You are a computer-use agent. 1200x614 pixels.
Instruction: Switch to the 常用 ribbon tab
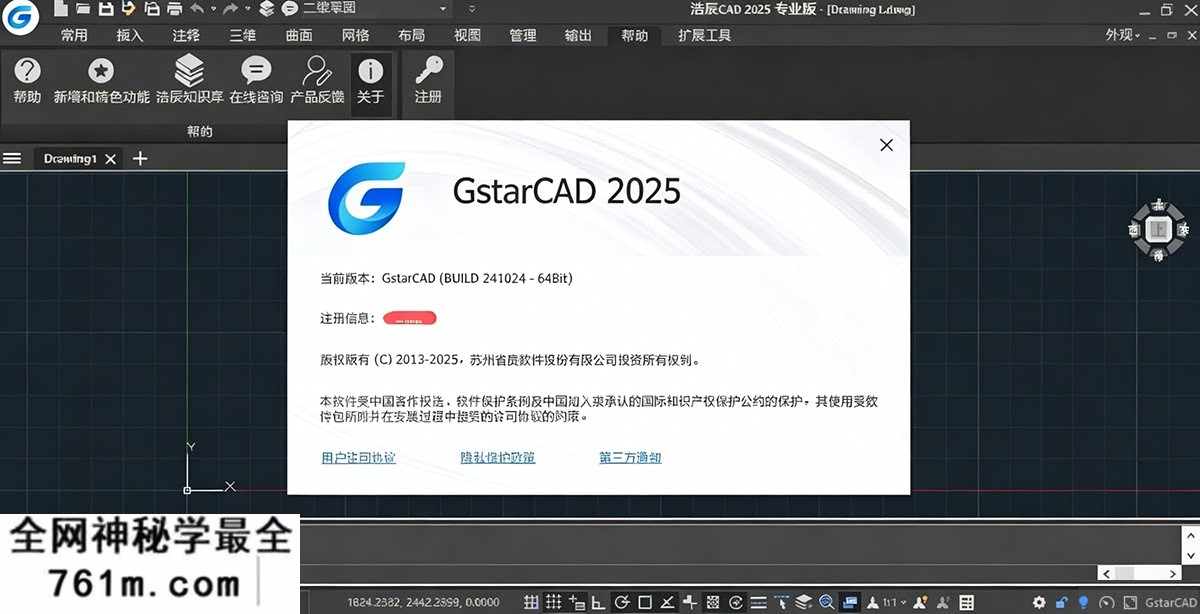click(74, 35)
